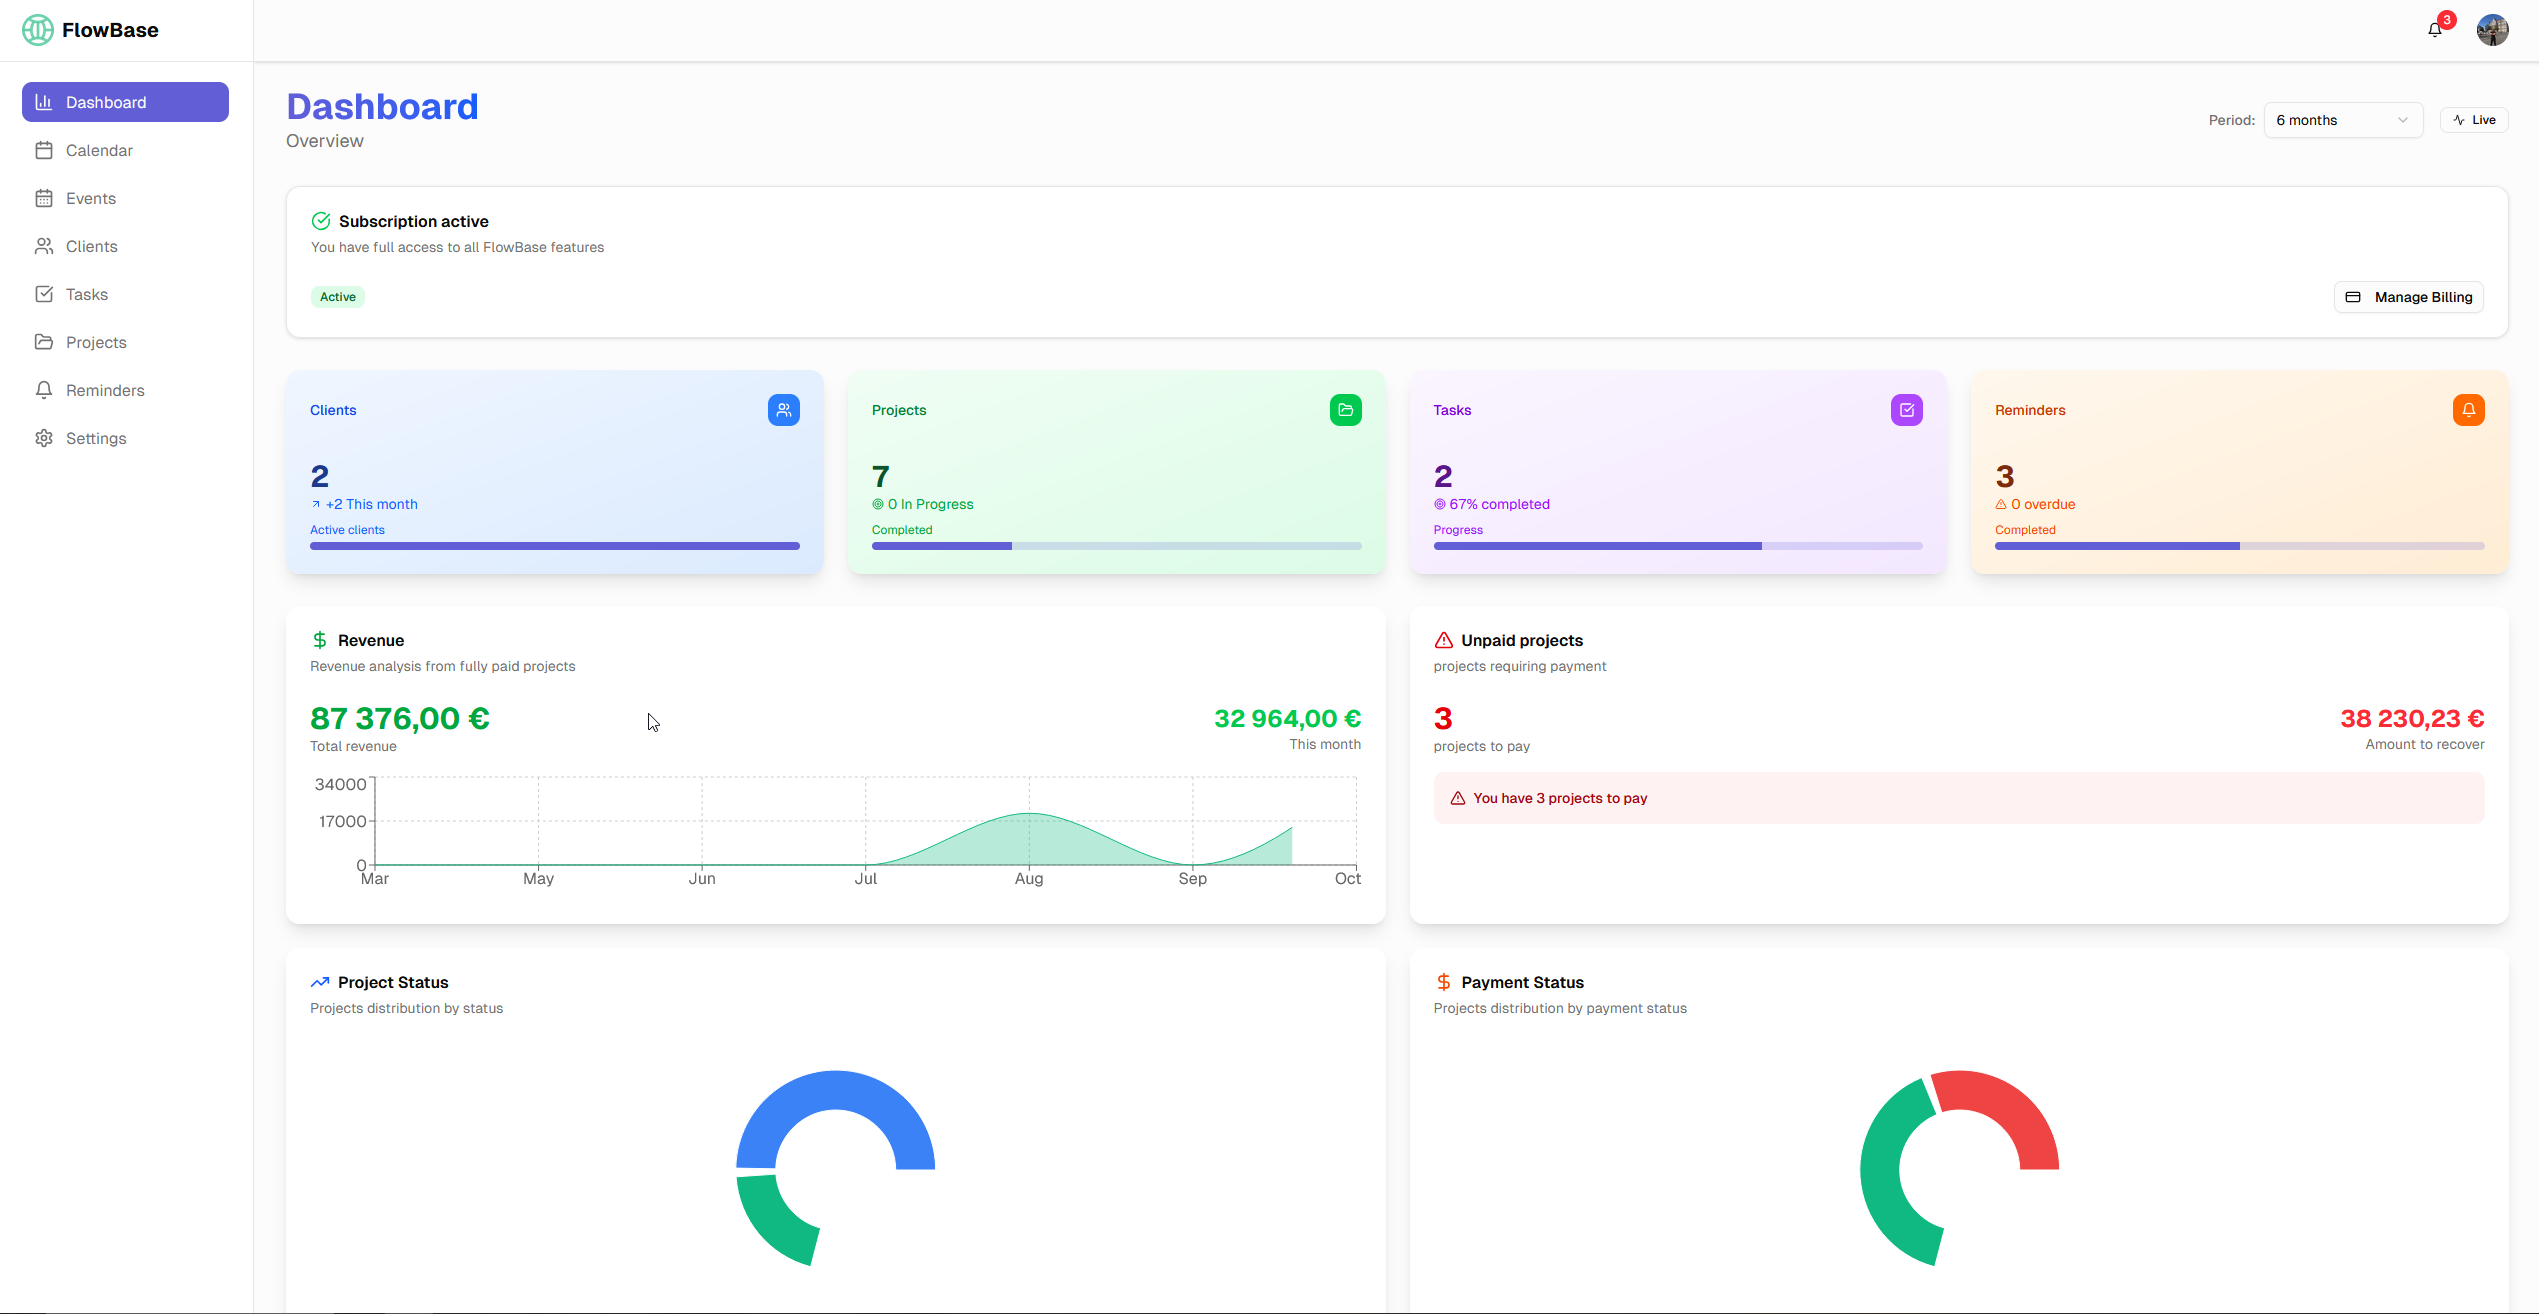Click the Tasks progress bar
Screen dimensions: 2539x1314
click(x=1677, y=546)
